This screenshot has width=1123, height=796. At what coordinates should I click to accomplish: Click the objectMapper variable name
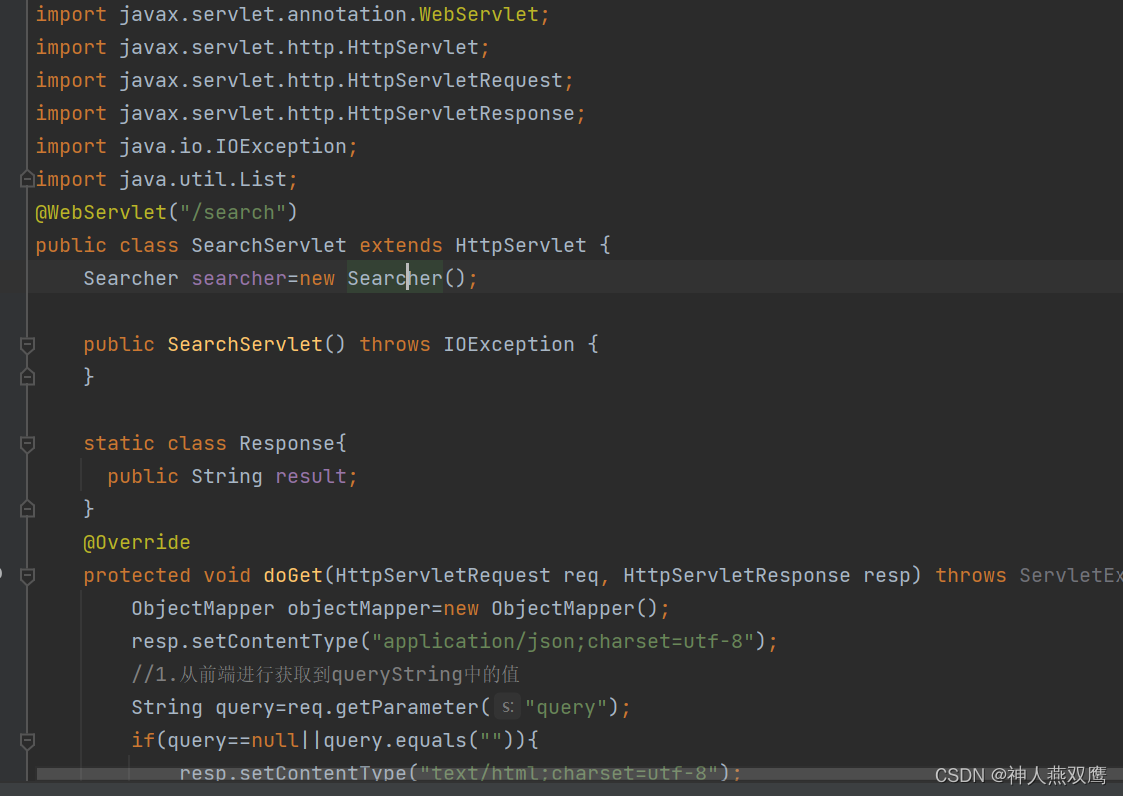[359, 608]
